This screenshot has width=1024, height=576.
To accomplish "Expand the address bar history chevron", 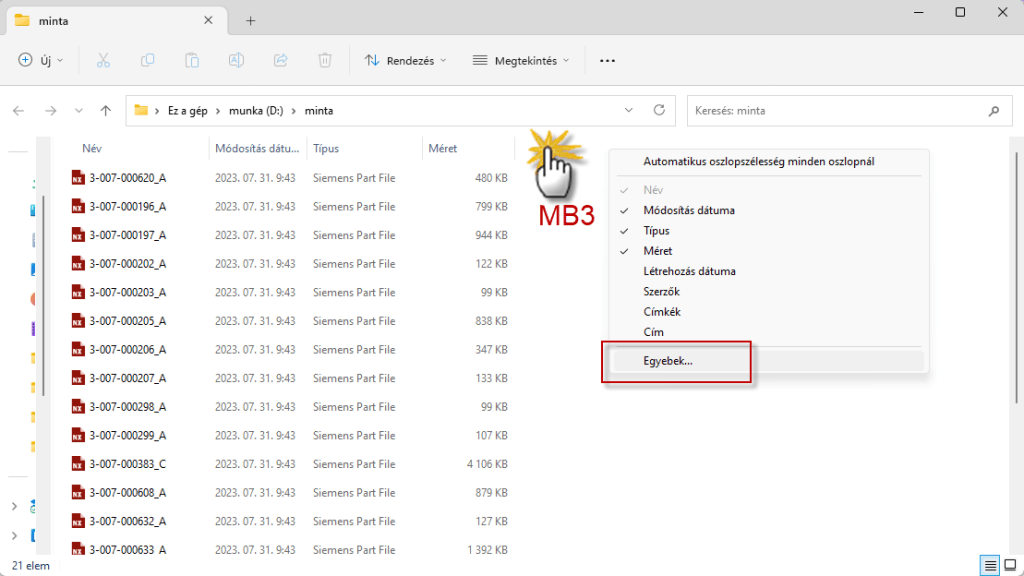I will [629, 111].
